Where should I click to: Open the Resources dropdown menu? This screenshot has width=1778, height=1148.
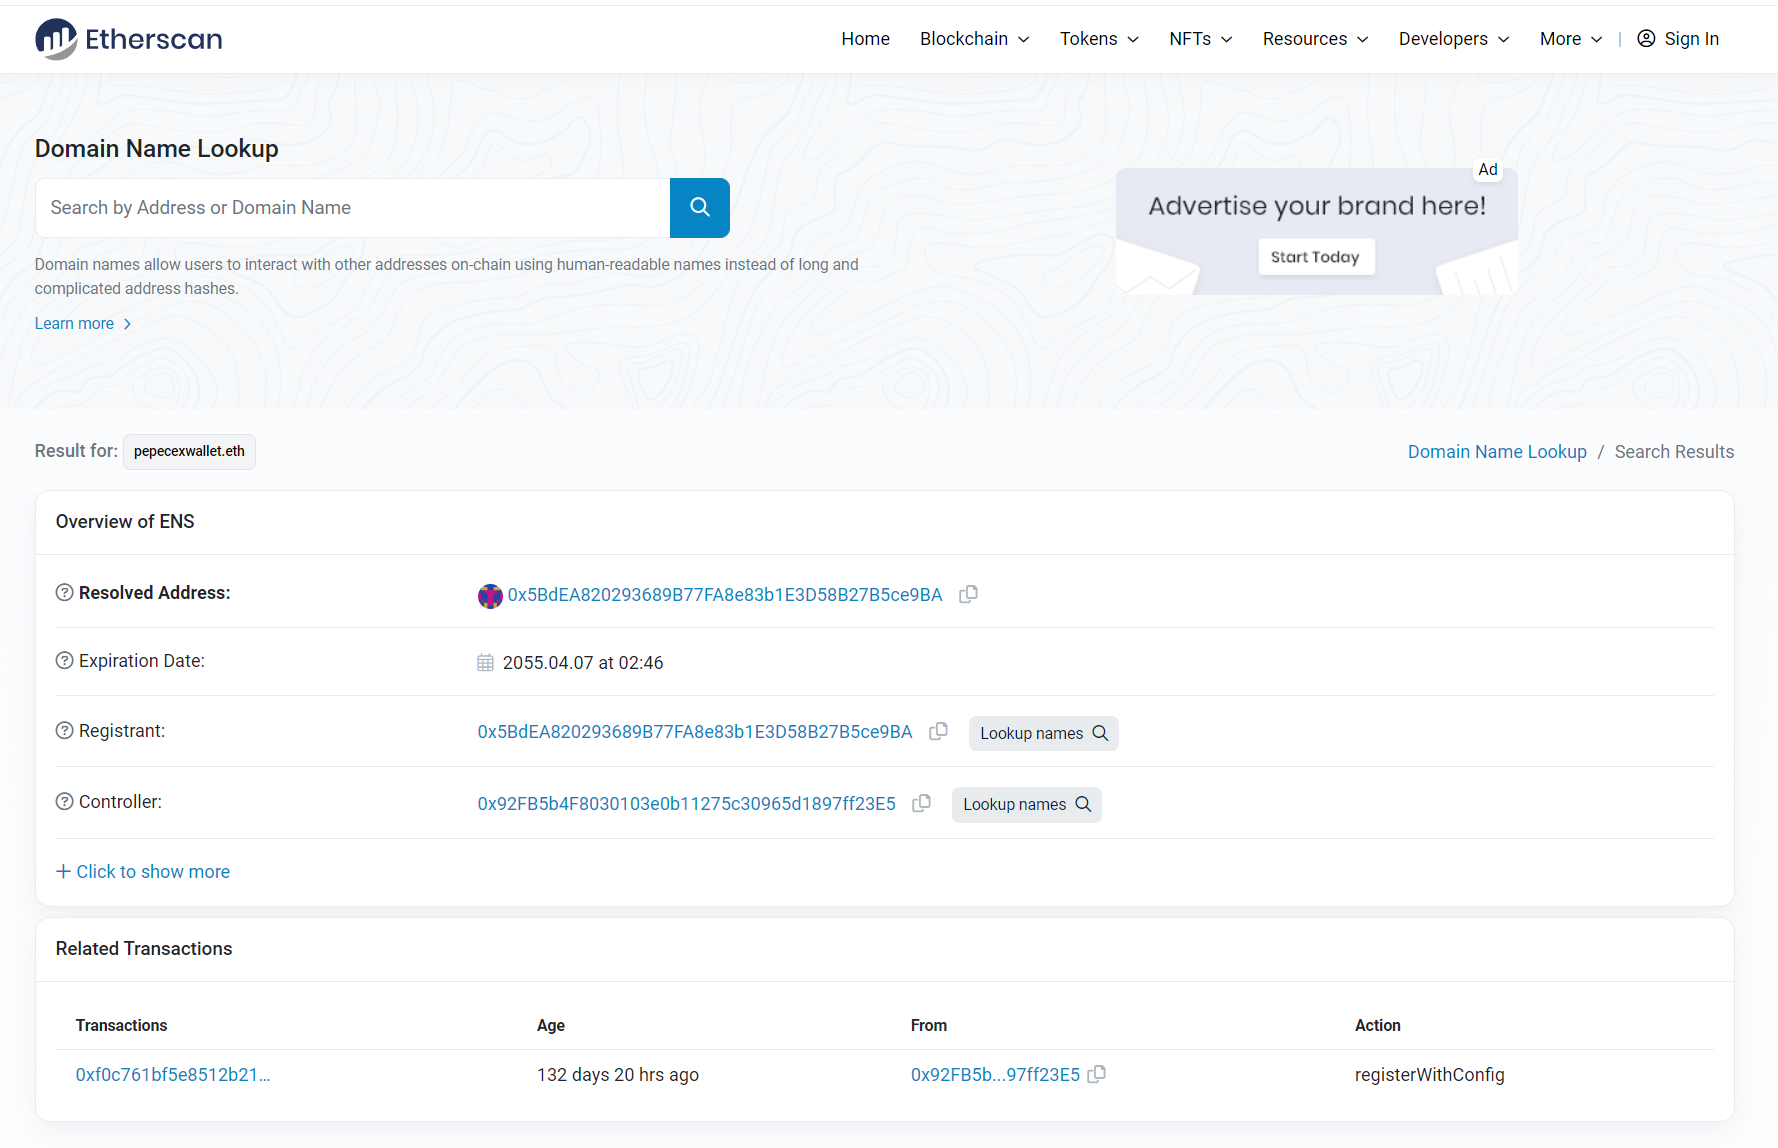coord(1315,39)
